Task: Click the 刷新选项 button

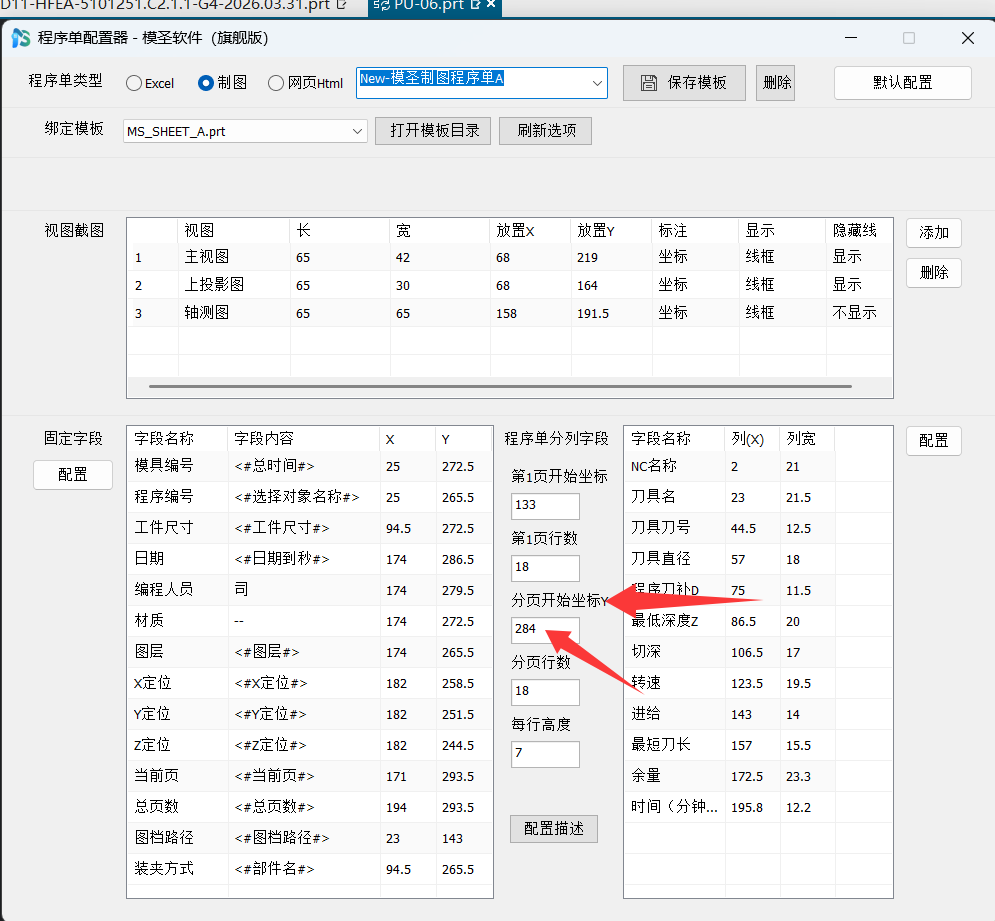Action: 546,131
